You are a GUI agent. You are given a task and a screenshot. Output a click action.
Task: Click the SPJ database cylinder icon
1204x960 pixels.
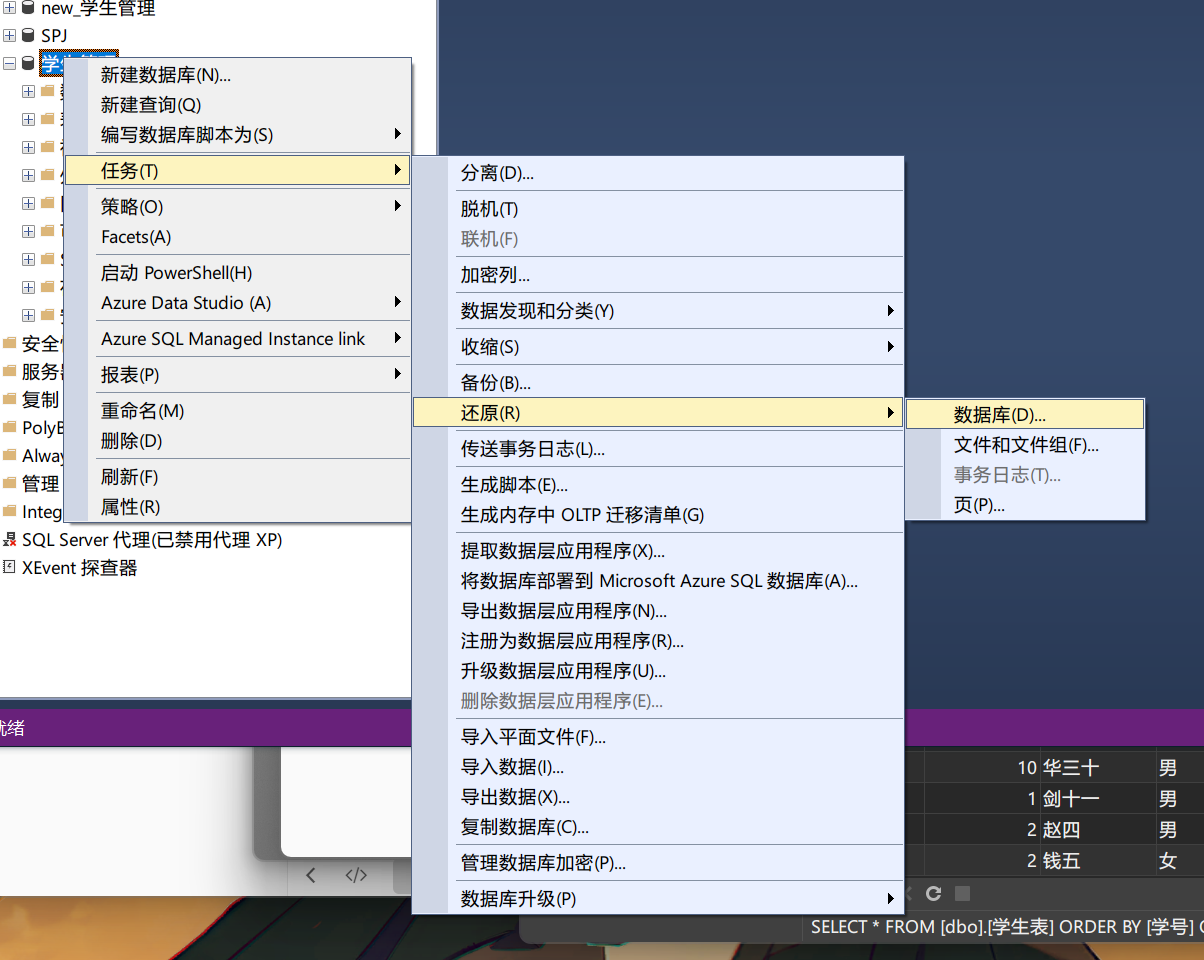(28, 36)
